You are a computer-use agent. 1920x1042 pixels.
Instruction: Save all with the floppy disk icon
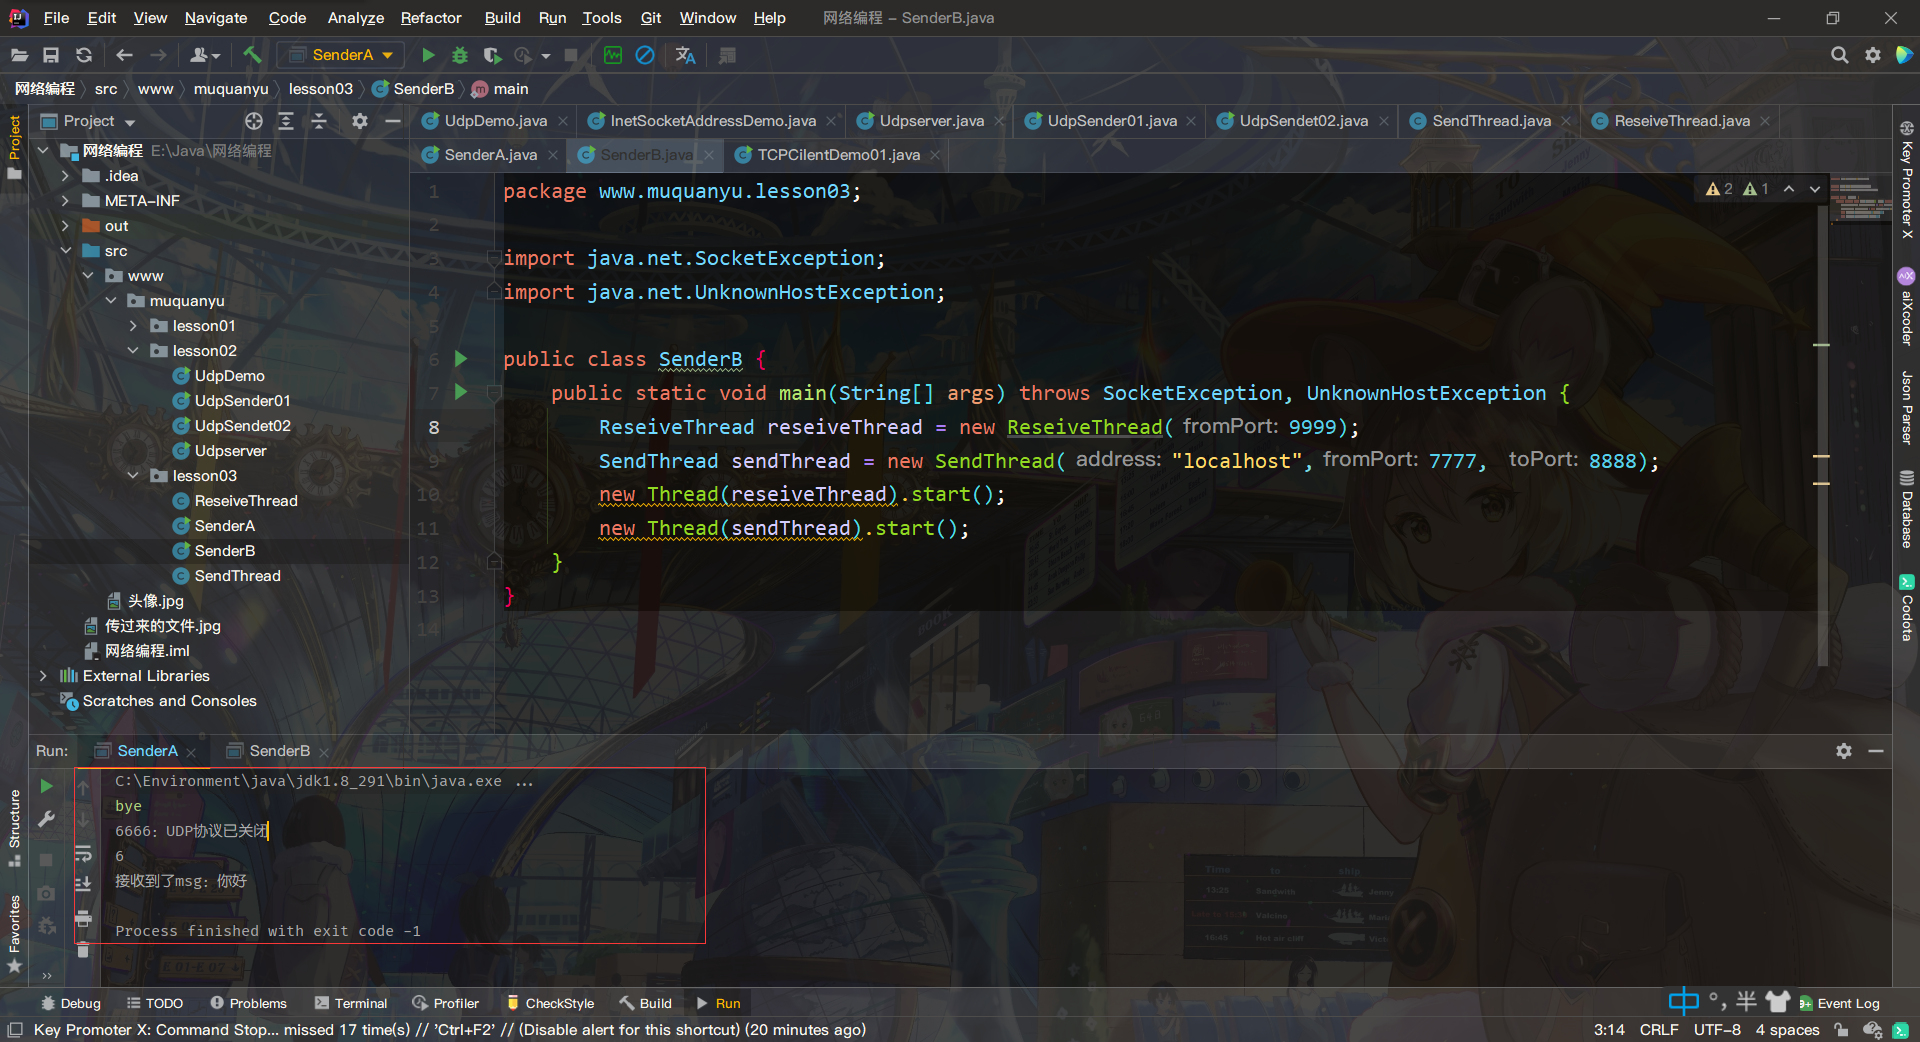click(x=51, y=55)
